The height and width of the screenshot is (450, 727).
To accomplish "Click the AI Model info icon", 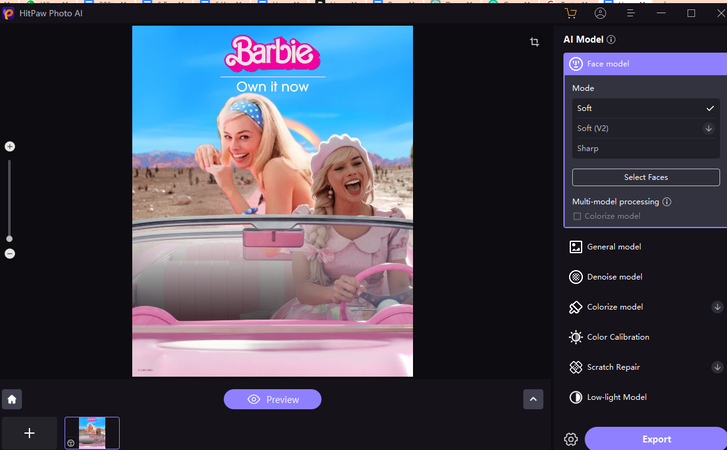I will (611, 40).
